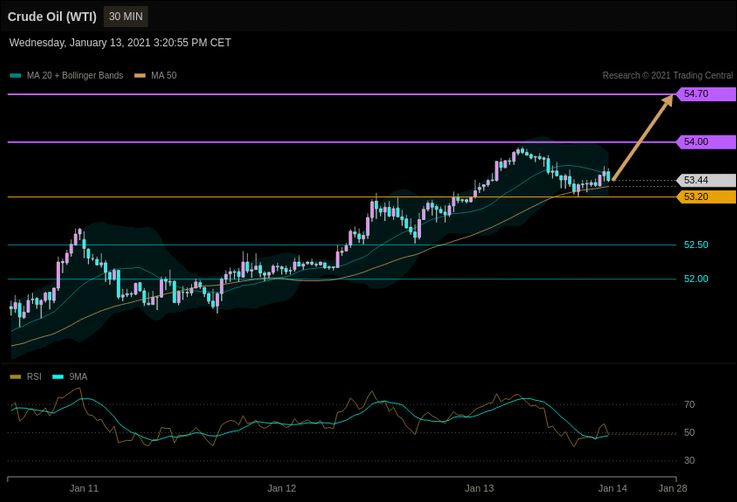
Task: Select the 54.70 resistance price tag
Action: click(x=706, y=94)
